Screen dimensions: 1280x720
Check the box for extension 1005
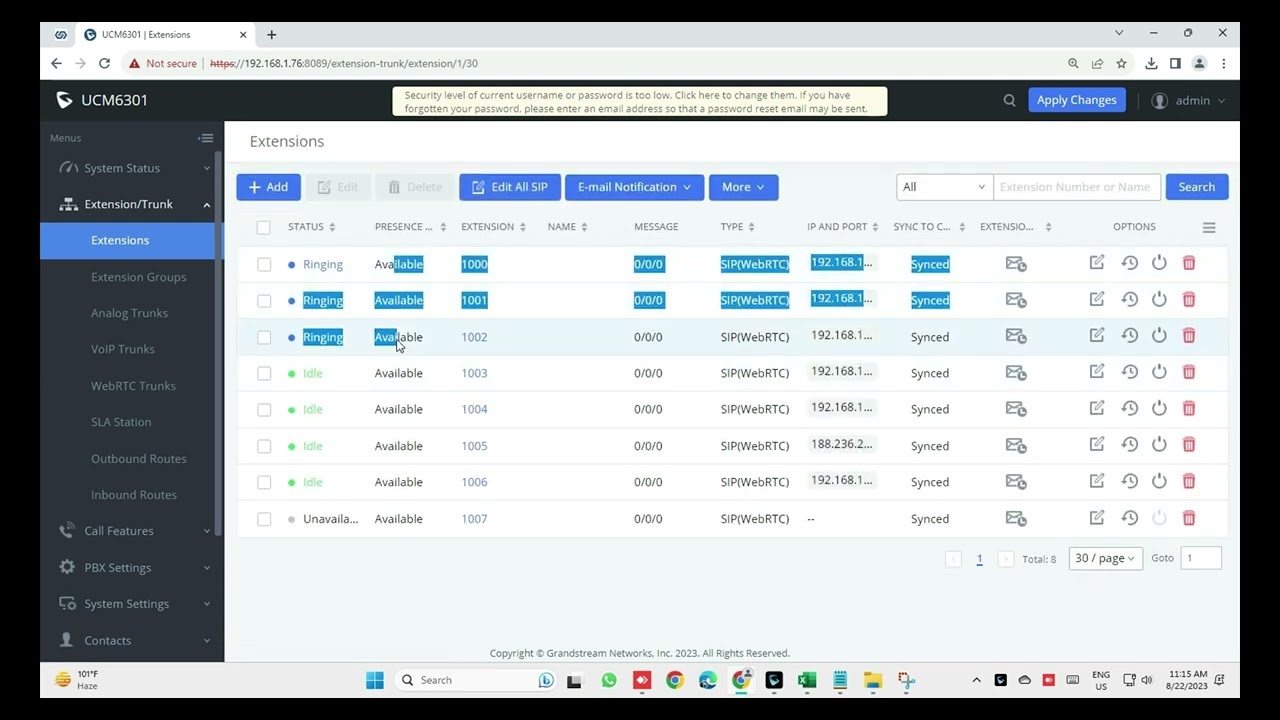(x=264, y=446)
